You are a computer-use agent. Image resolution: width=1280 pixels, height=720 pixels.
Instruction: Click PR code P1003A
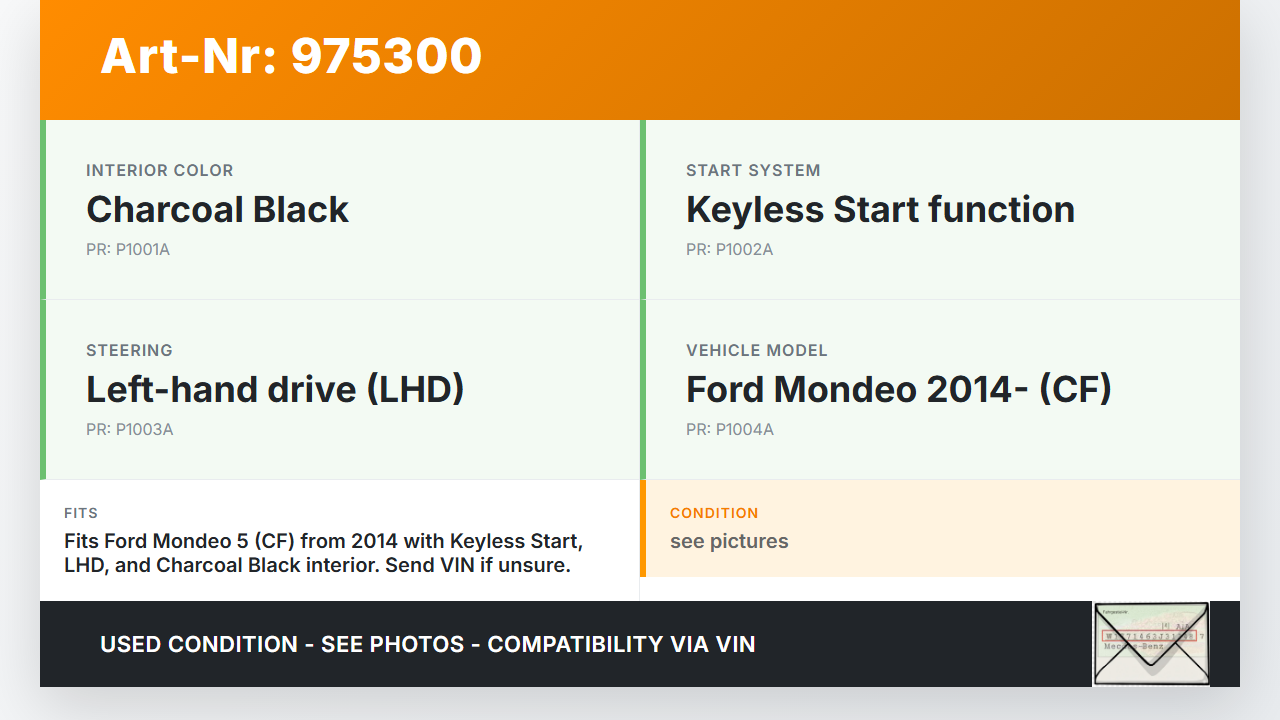coord(129,430)
